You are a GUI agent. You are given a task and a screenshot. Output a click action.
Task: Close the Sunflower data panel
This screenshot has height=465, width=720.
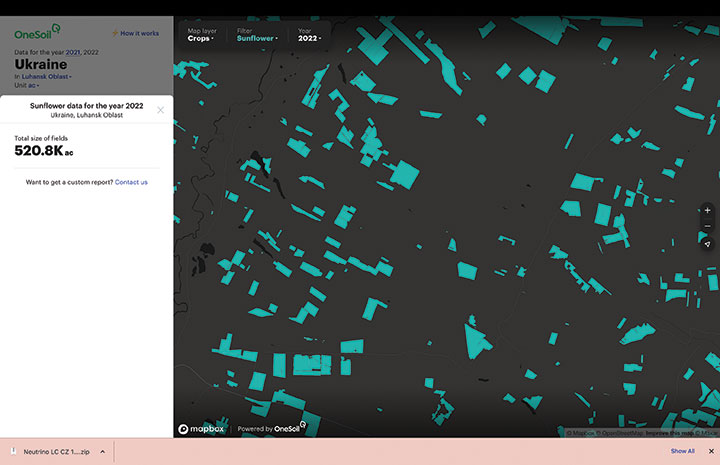pos(160,110)
